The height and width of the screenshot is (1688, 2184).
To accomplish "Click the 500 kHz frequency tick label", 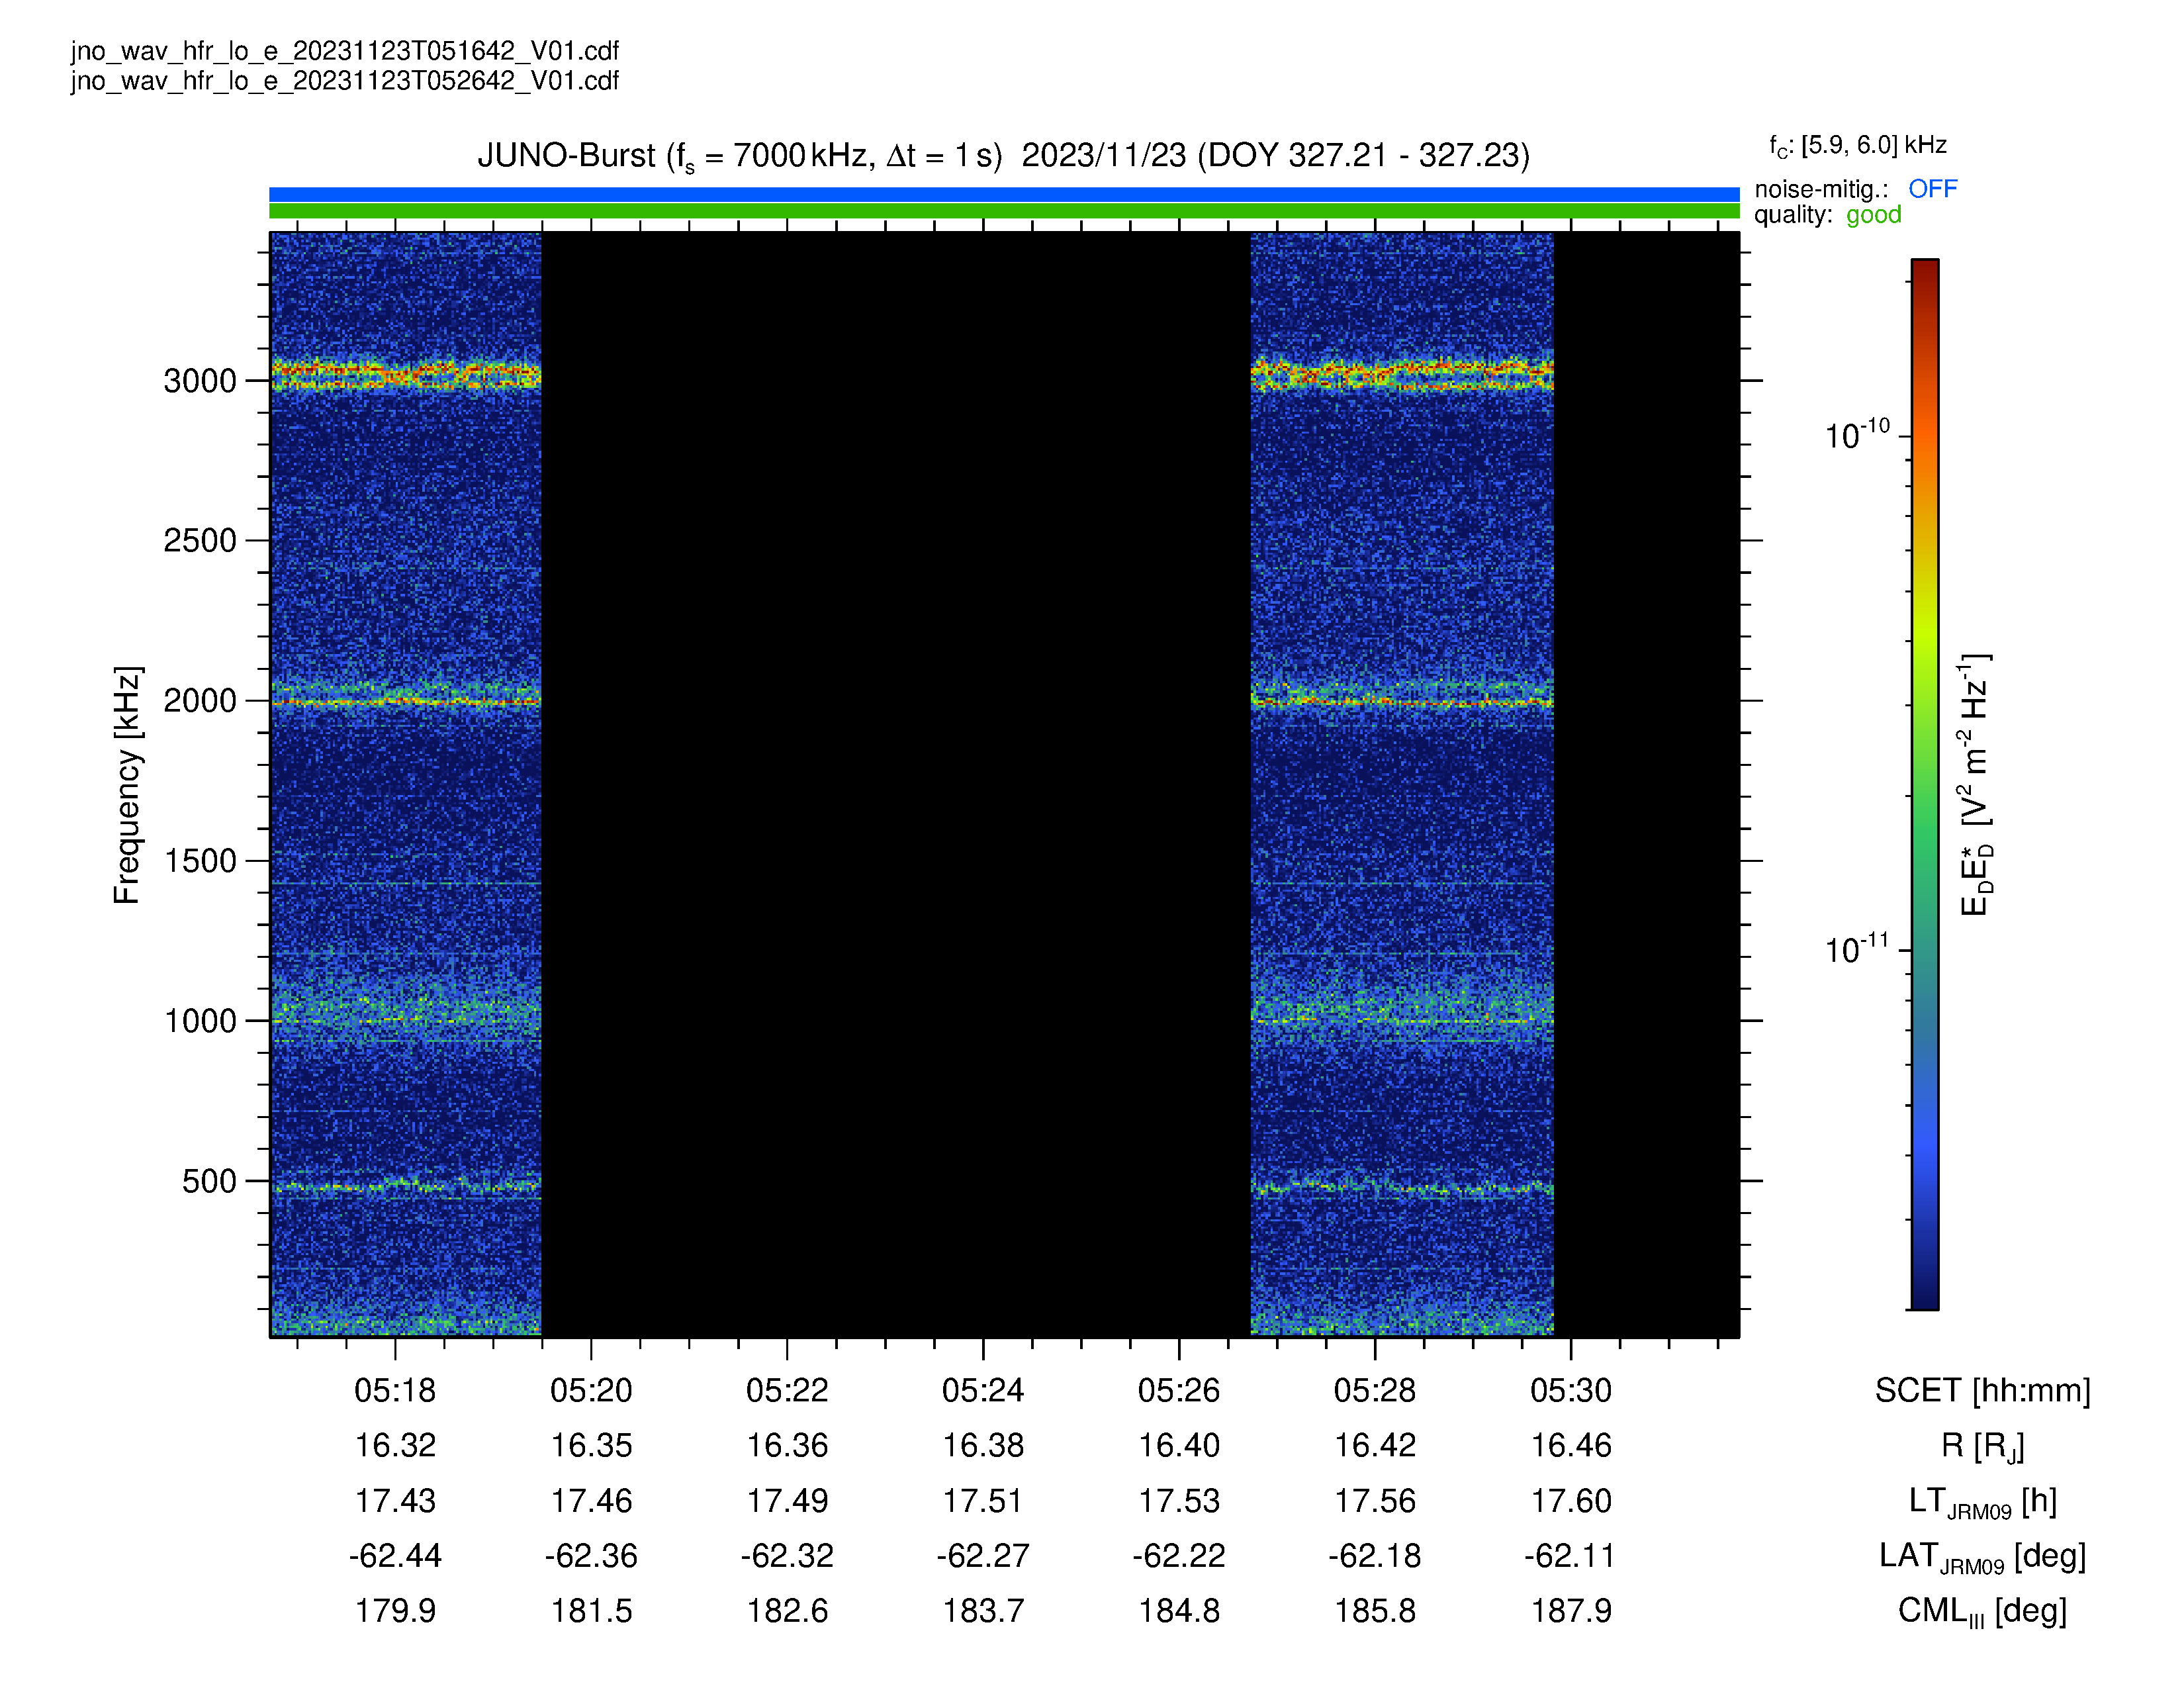I will (x=209, y=1181).
